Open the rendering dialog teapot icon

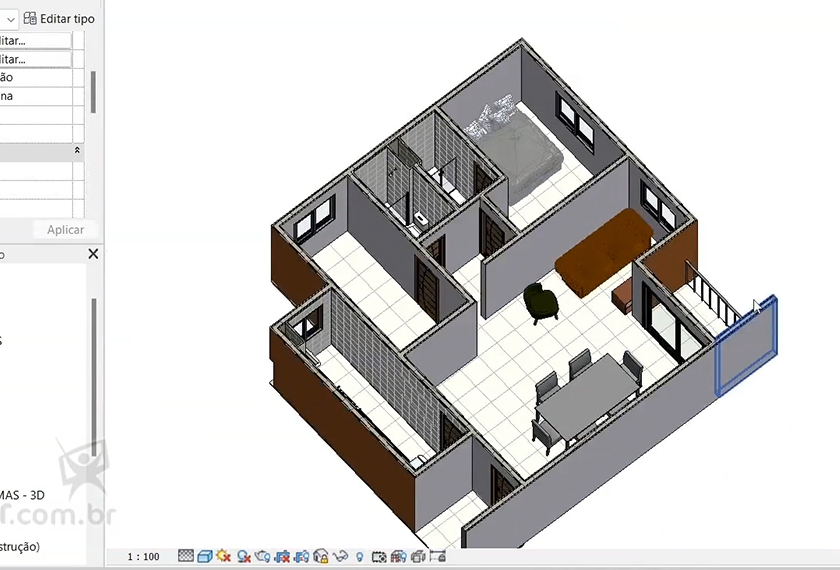click(x=263, y=556)
